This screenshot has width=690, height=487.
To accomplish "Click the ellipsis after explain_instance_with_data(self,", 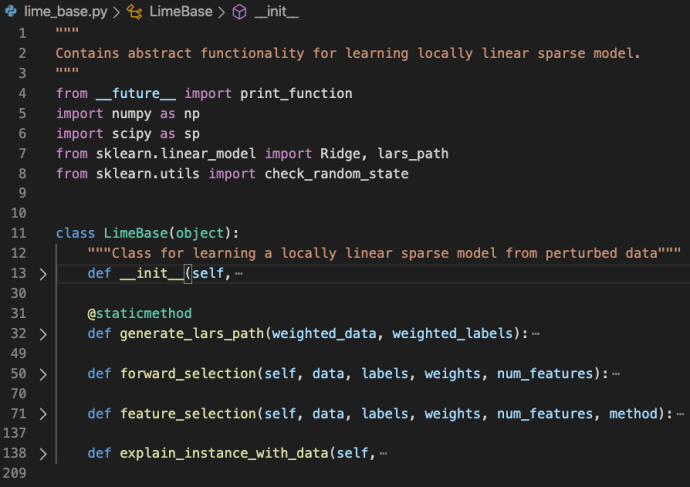I will (x=381, y=454).
